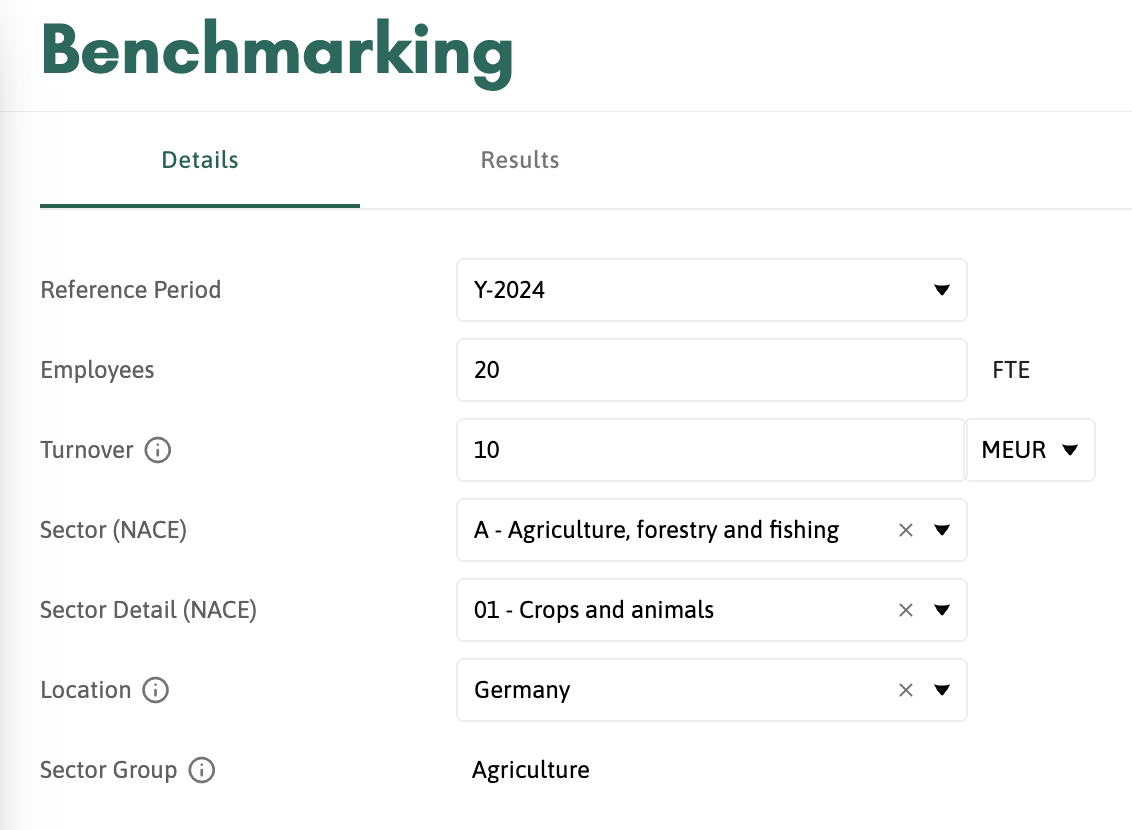The image size is (1132, 830).
Task: Clear the Germany location selection
Action: [906, 690]
